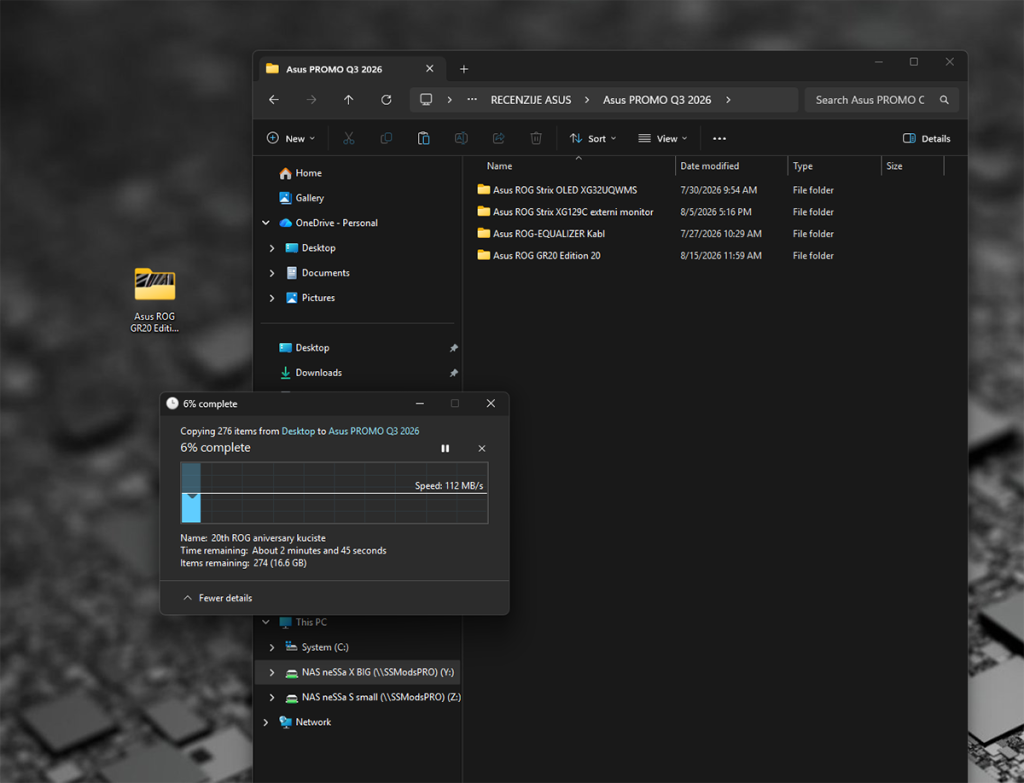The width and height of the screenshot is (1024, 783).
Task: Open the Sort dropdown
Action: pyautogui.click(x=592, y=138)
